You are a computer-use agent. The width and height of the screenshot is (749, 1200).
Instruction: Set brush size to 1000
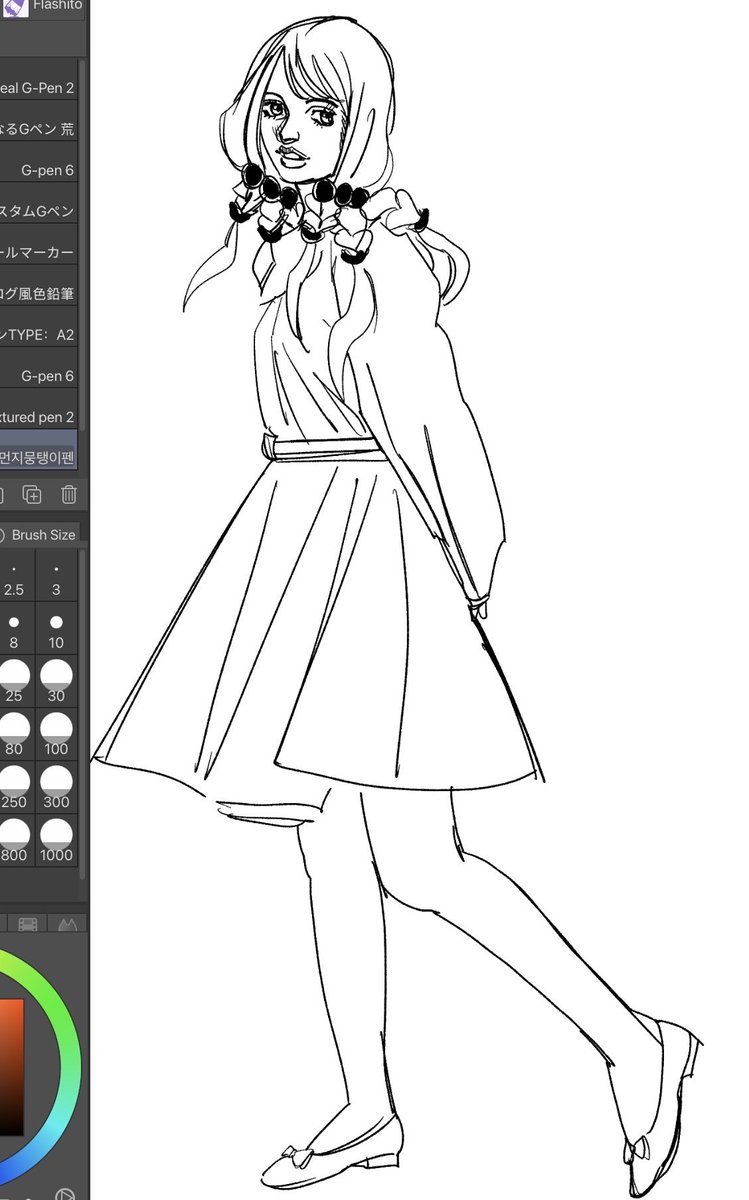tap(56, 841)
